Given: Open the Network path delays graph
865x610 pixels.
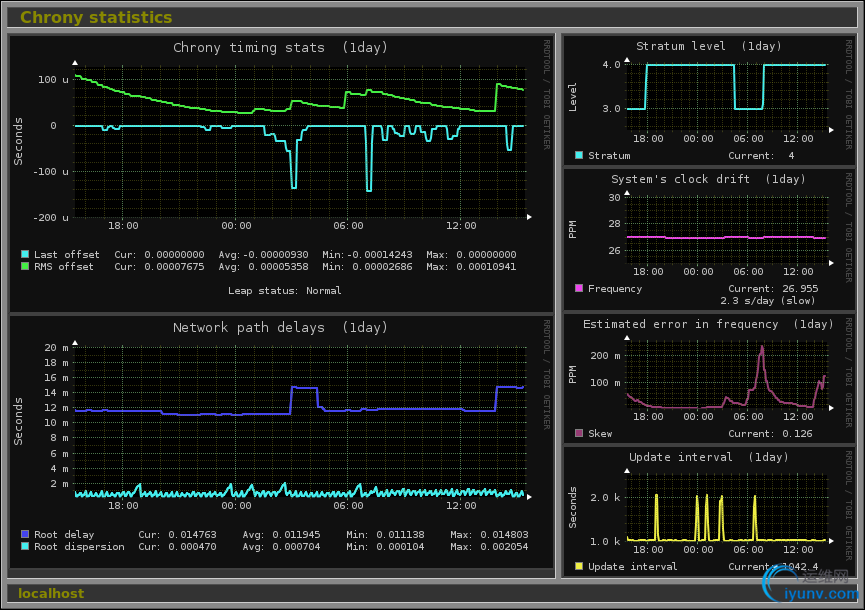Looking at the screenshot, I should click(x=300, y=420).
